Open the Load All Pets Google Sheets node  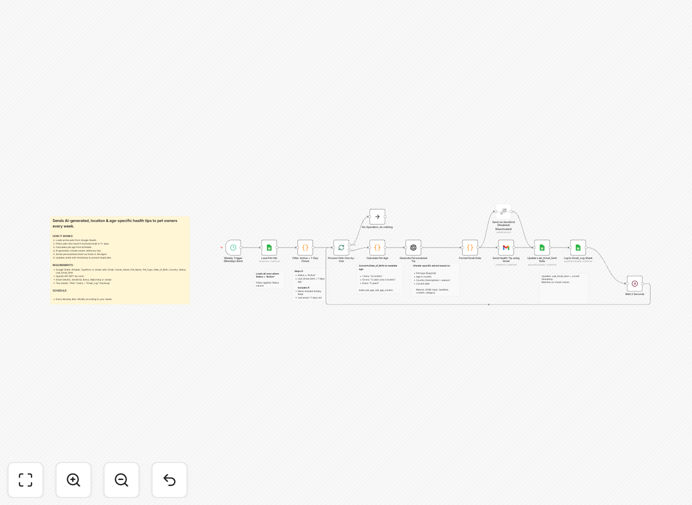[269, 248]
